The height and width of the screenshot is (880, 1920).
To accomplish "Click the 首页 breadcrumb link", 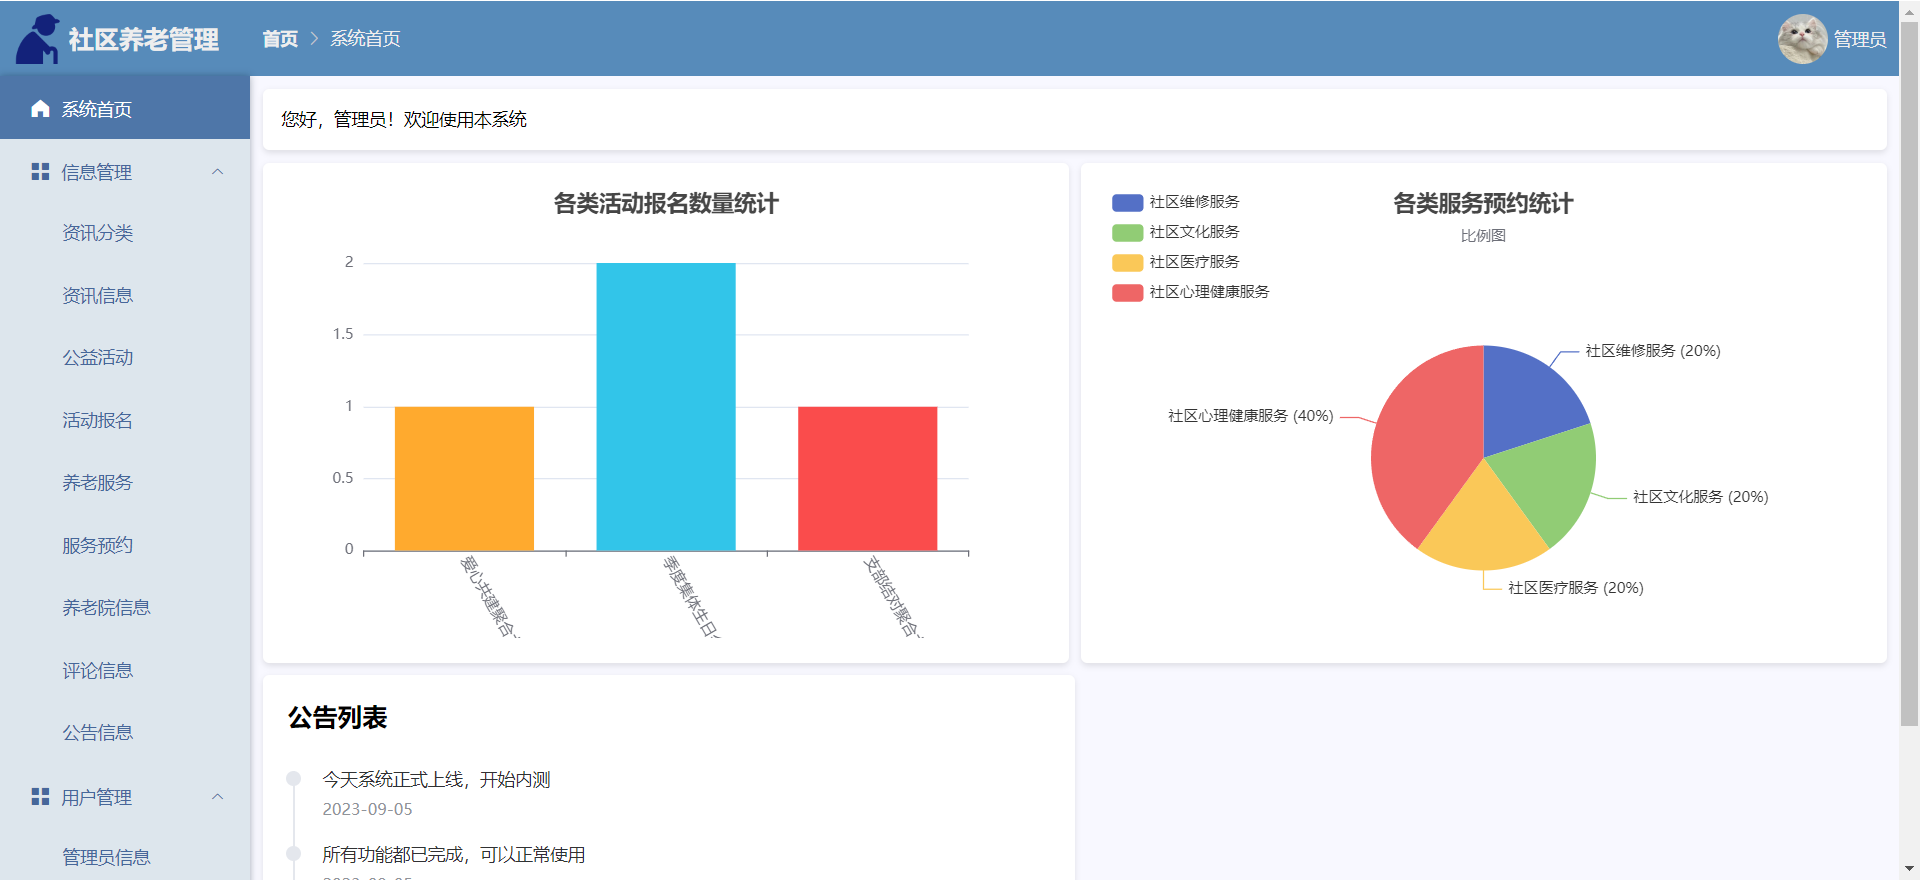I will [280, 39].
